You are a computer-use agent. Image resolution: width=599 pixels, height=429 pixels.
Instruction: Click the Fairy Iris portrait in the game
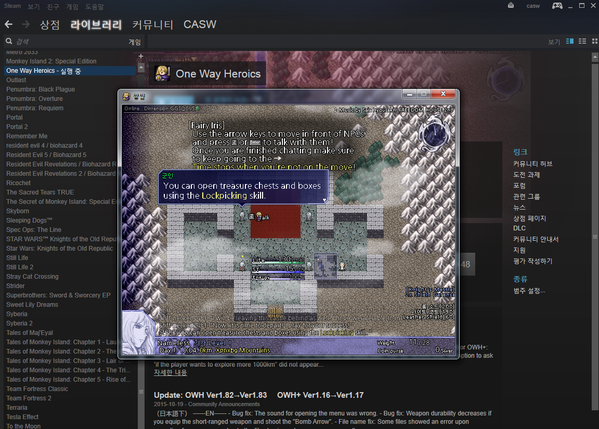(138, 332)
